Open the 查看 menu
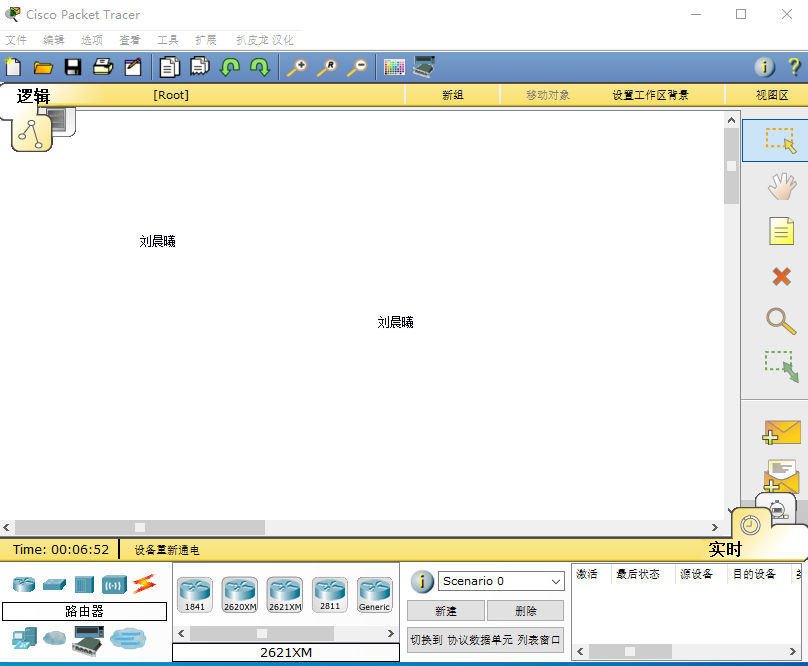The image size is (808, 666). tap(129, 40)
